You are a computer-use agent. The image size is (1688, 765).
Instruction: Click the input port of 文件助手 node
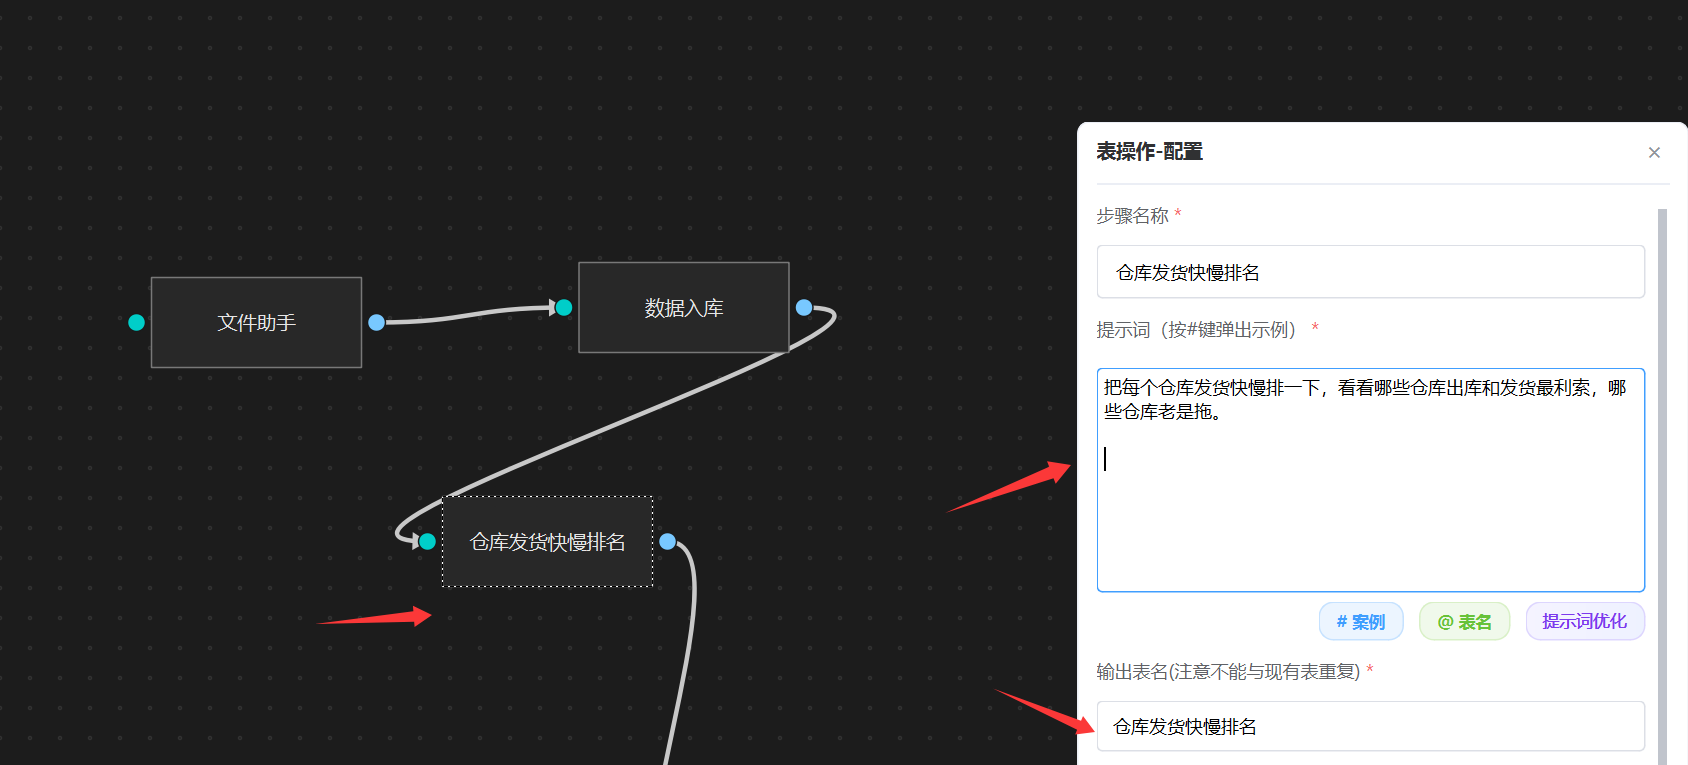click(x=137, y=322)
